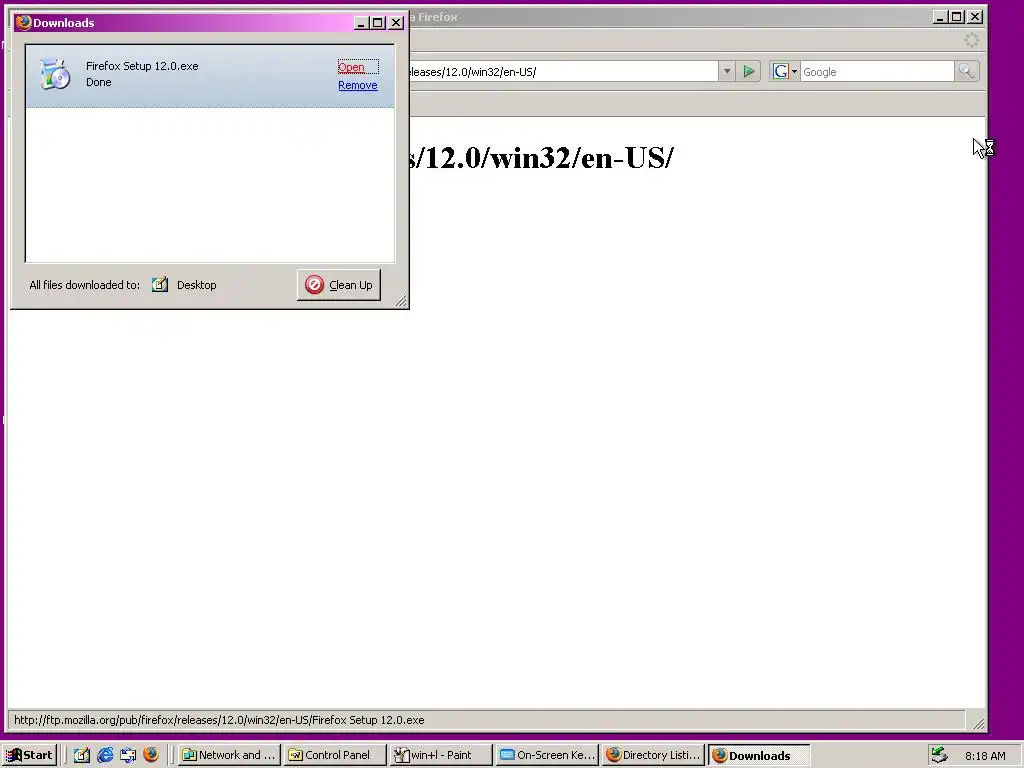Launch Firefox from quick launch bar
This screenshot has height=768, width=1024.
pyautogui.click(x=151, y=754)
